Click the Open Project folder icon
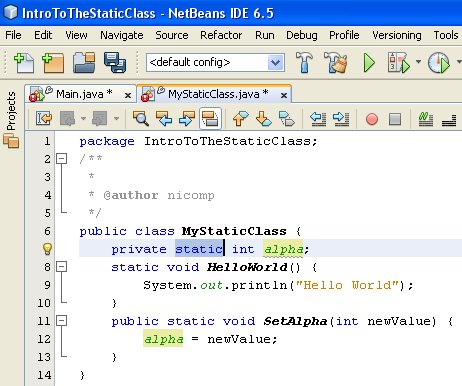This screenshot has width=462, height=386. click(x=84, y=62)
